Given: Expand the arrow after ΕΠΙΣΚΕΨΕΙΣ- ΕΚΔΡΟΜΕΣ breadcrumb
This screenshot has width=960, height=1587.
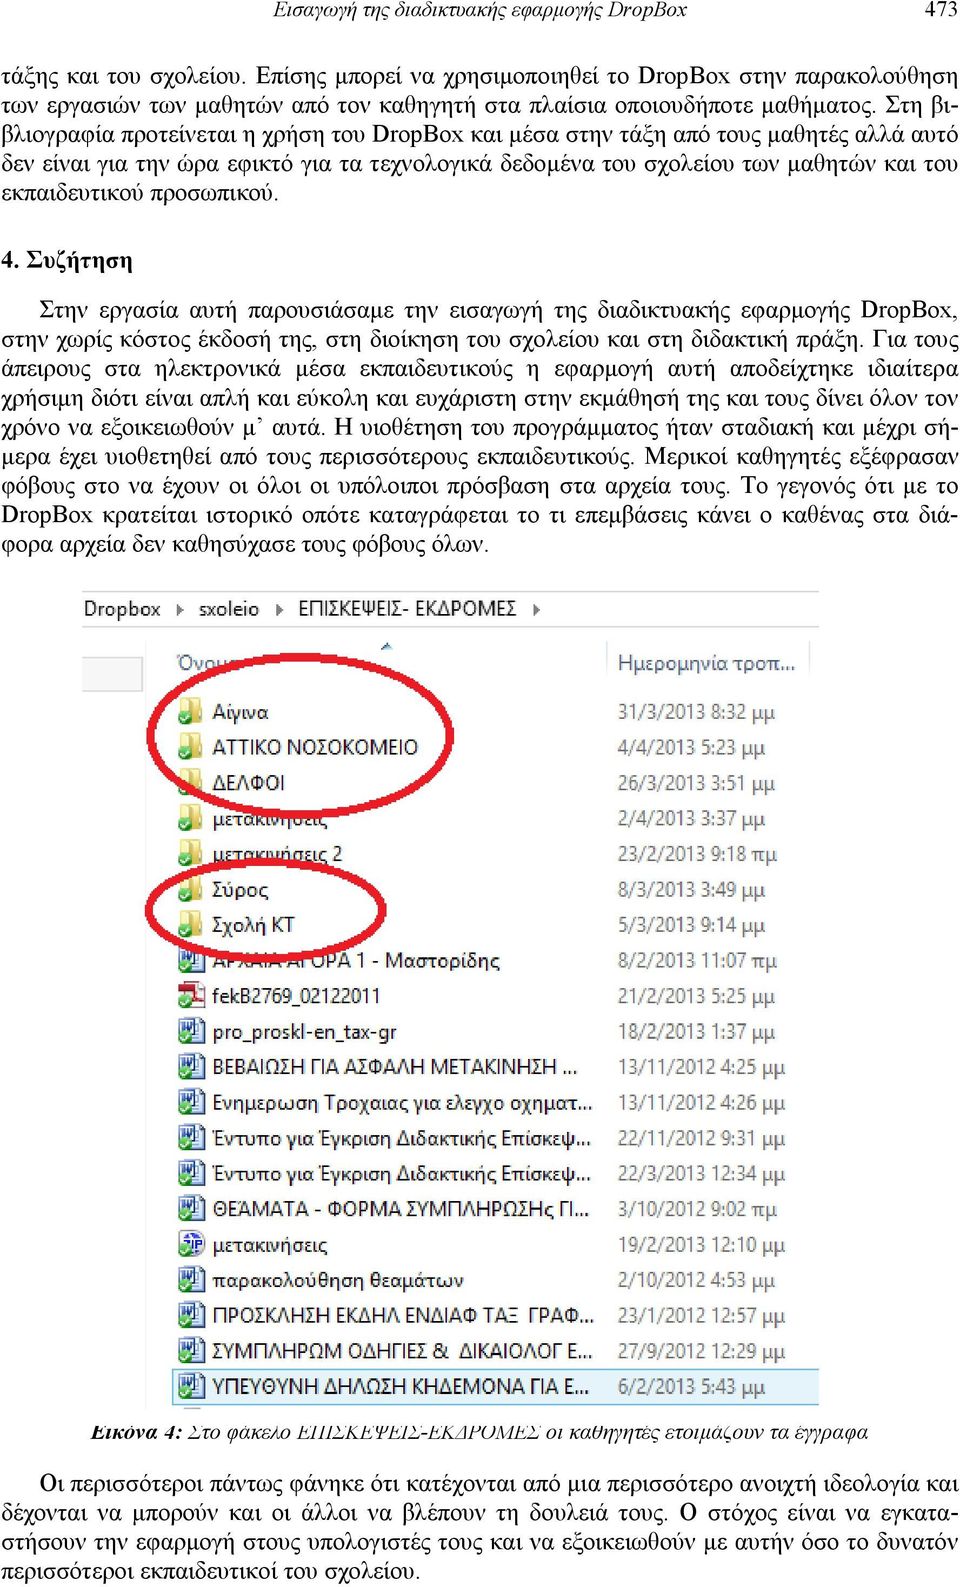Looking at the screenshot, I should [537, 610].
